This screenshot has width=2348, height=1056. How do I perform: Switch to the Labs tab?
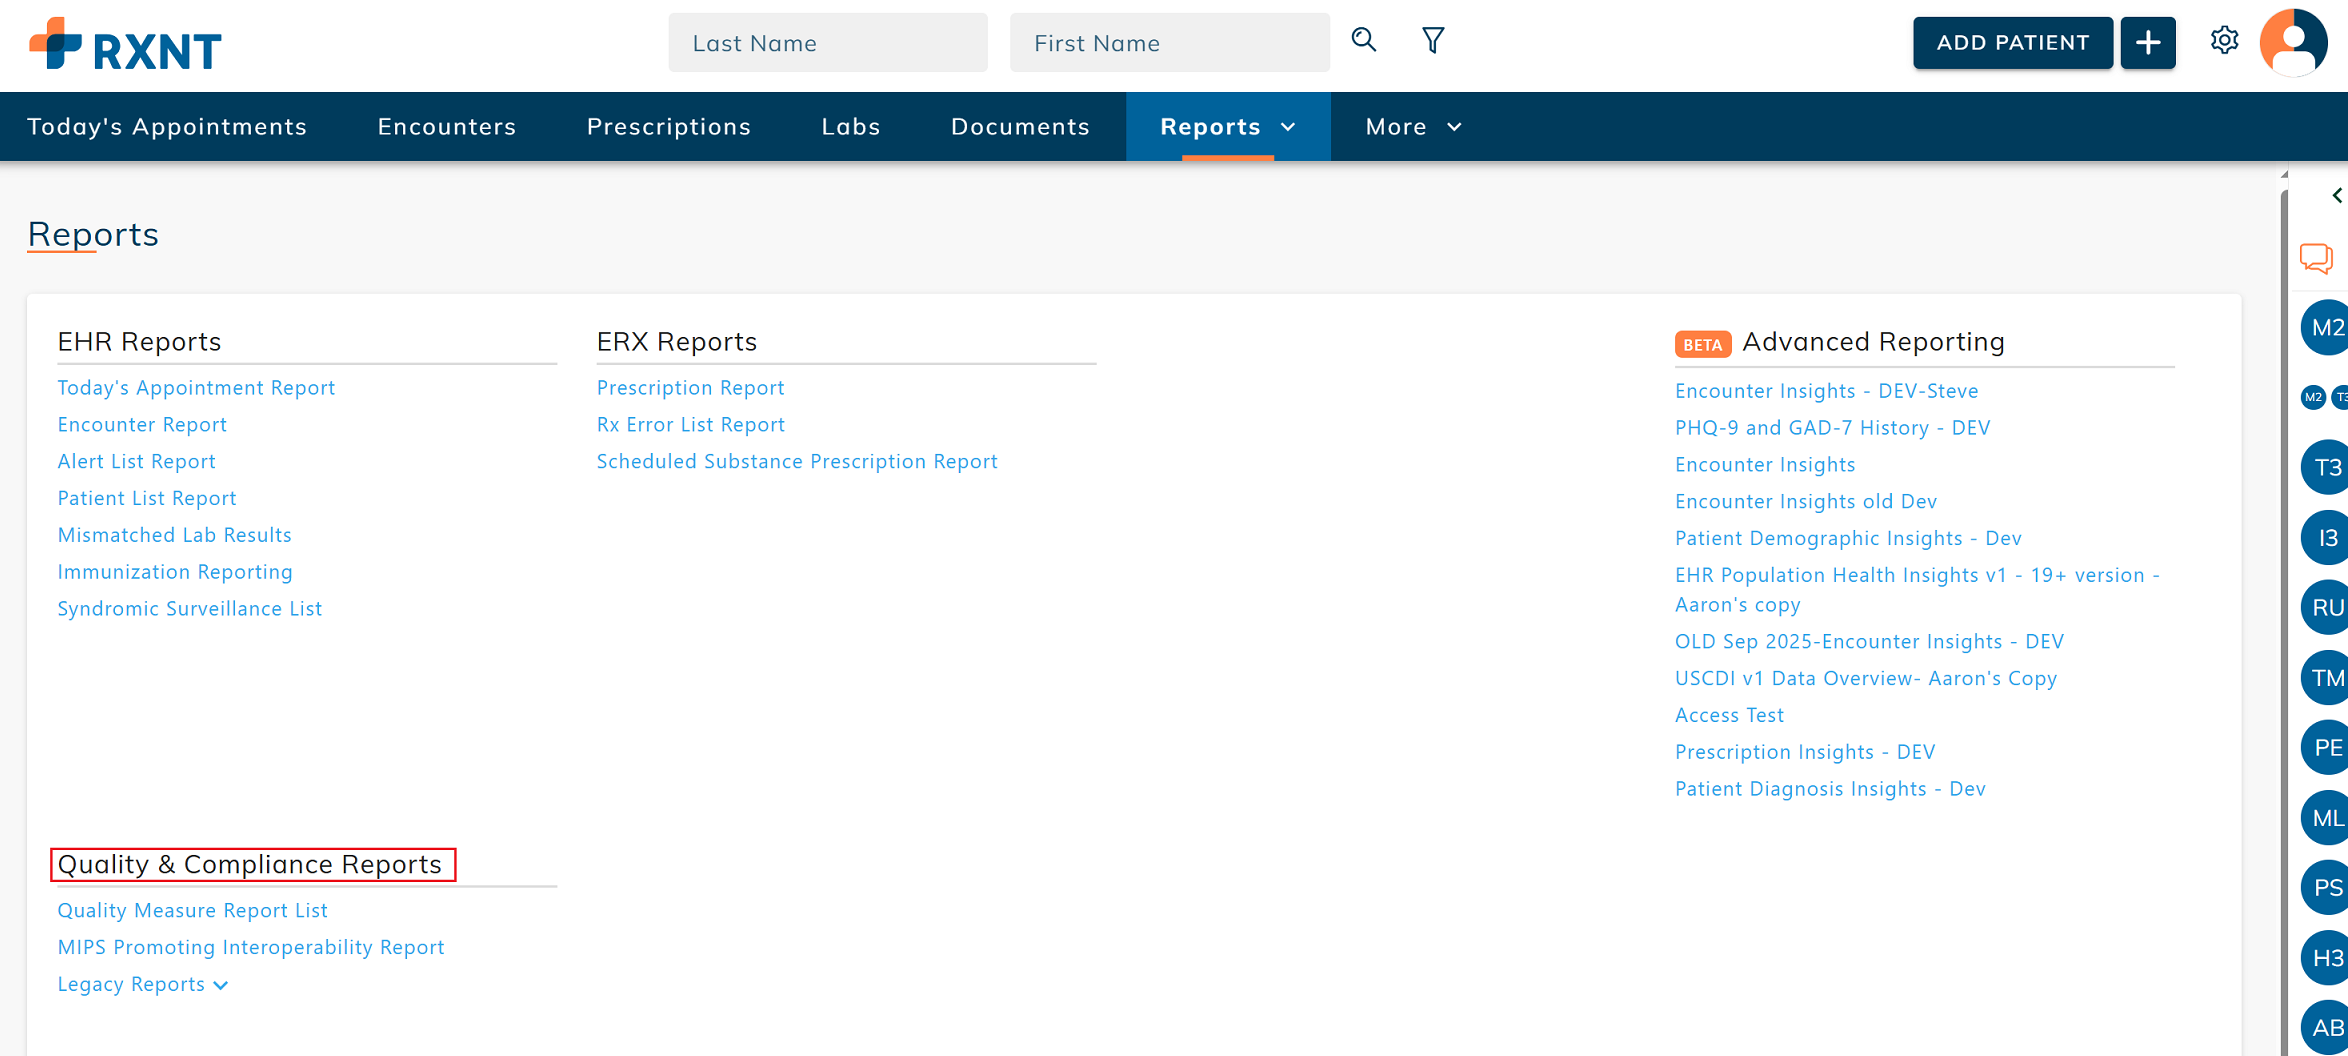click(851, 127)
